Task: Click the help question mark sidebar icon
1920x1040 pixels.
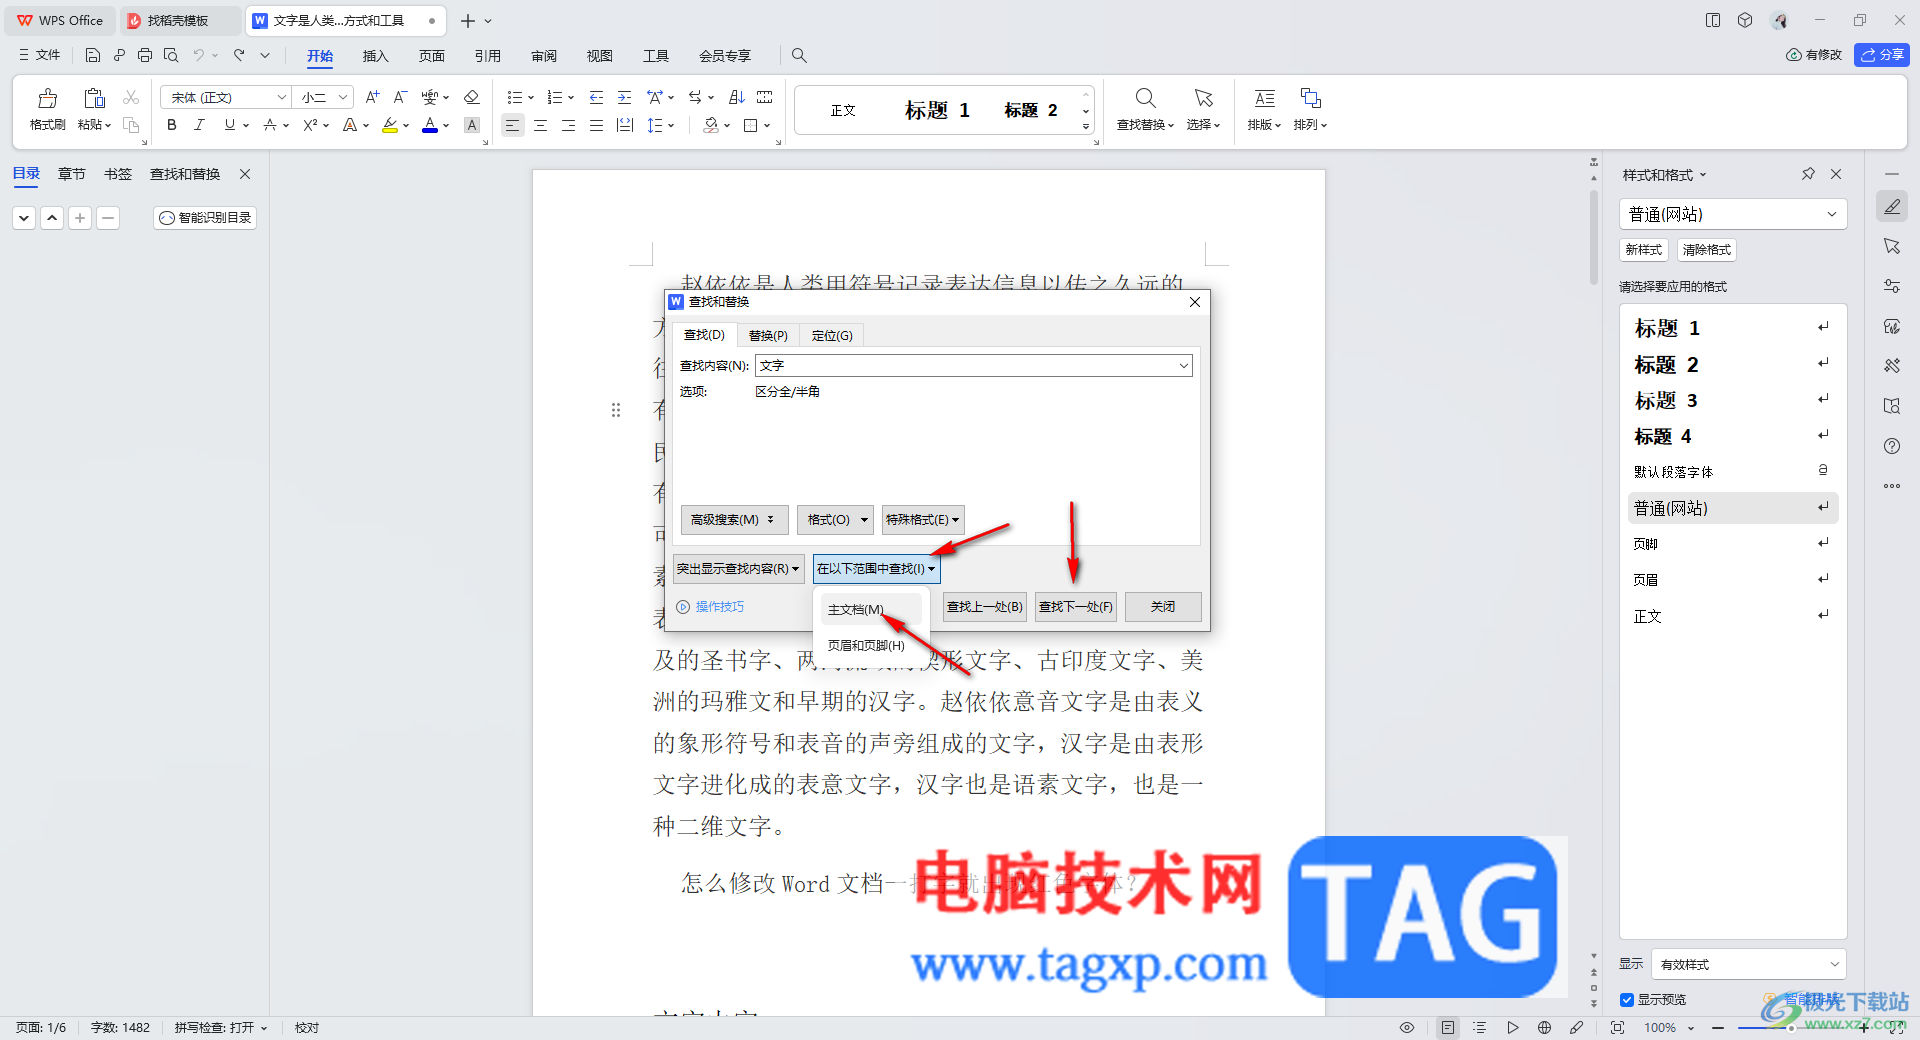Action: pyautogui.click(x=1892, y=446)
